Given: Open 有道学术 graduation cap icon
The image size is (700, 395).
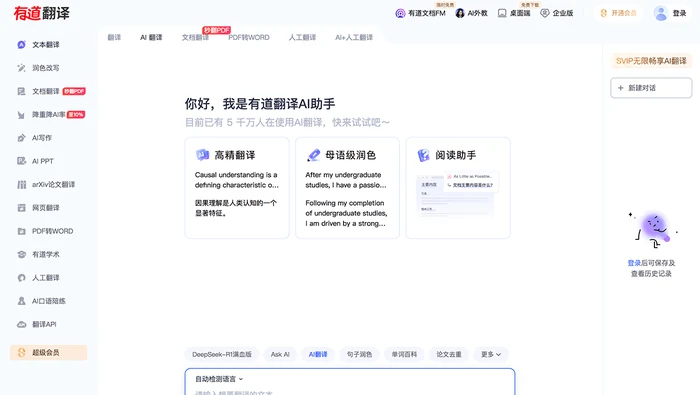Looking at the screenshot, I should pos(21,254).
